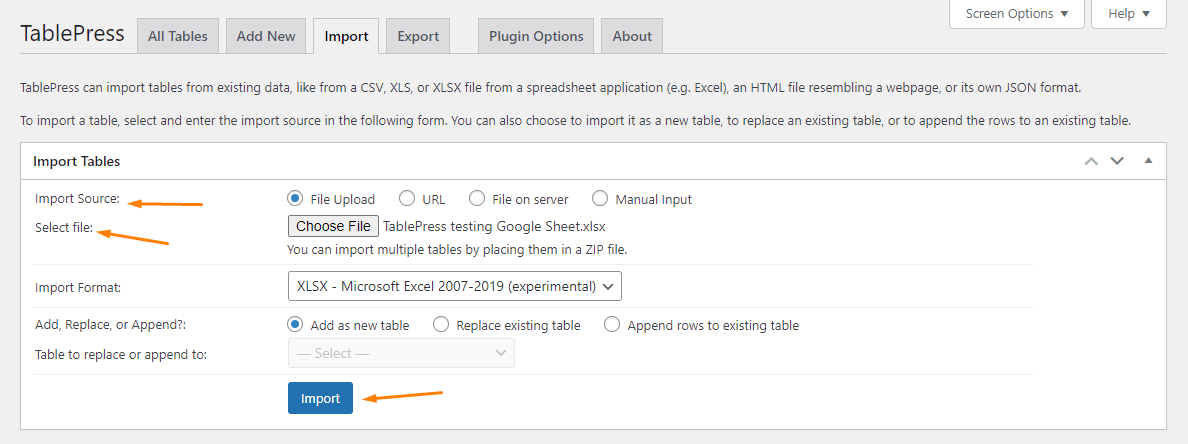Open the Import Format dropdown

[x=454, y=287]
